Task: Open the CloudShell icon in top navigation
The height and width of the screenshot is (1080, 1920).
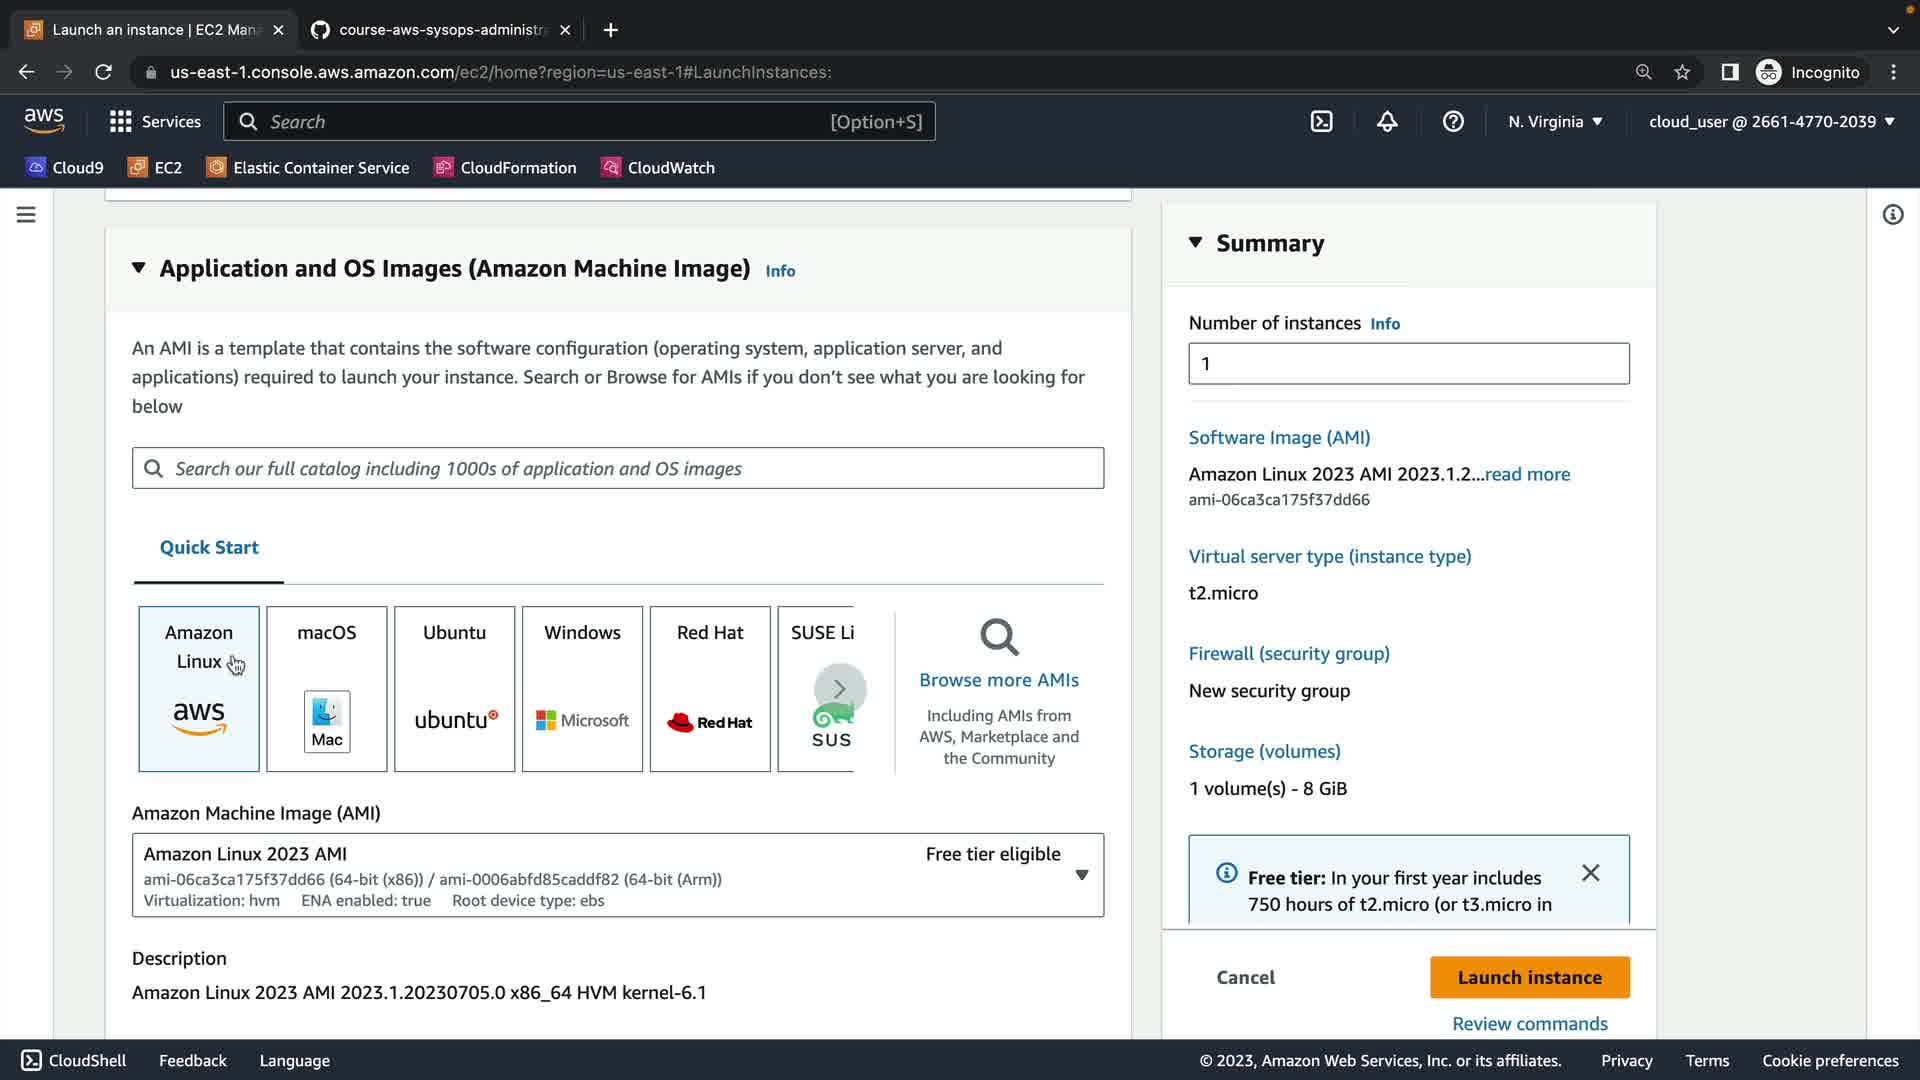Action: point(1321,122)
